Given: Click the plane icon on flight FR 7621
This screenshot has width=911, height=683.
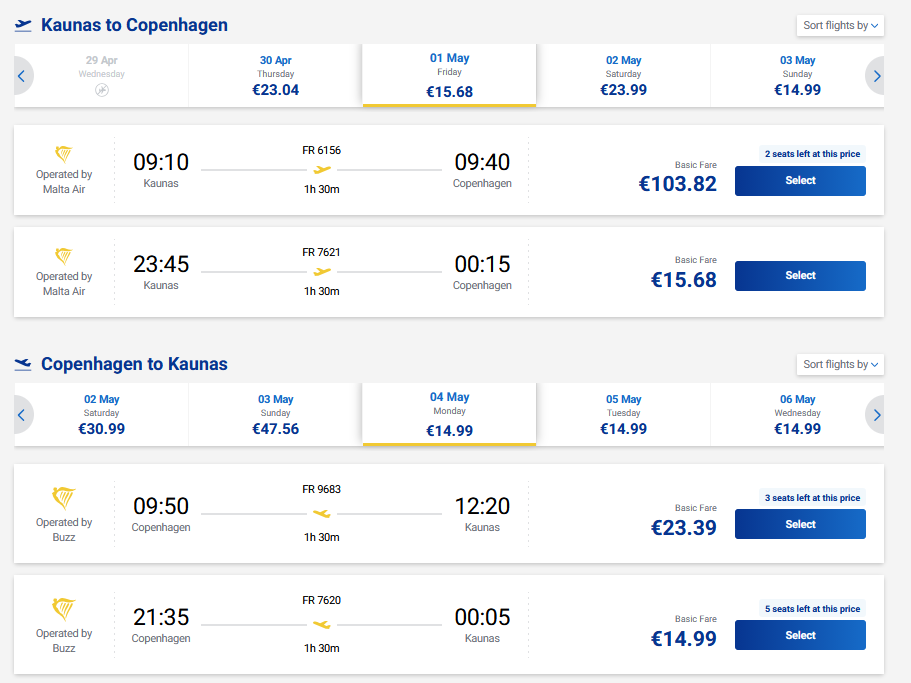Looking at the screenshot, I should click(322, 271).
